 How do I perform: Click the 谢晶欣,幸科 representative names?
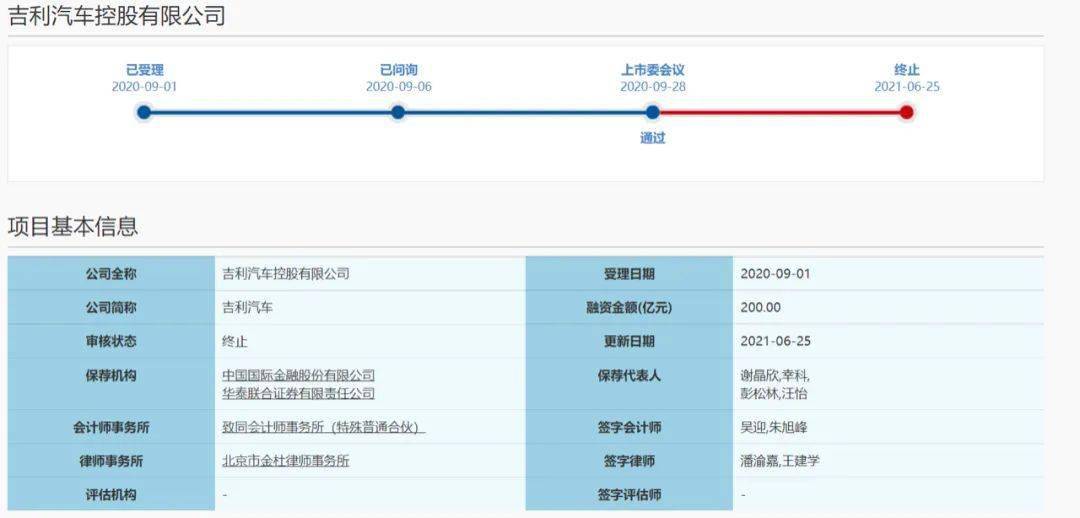[775, 376]
